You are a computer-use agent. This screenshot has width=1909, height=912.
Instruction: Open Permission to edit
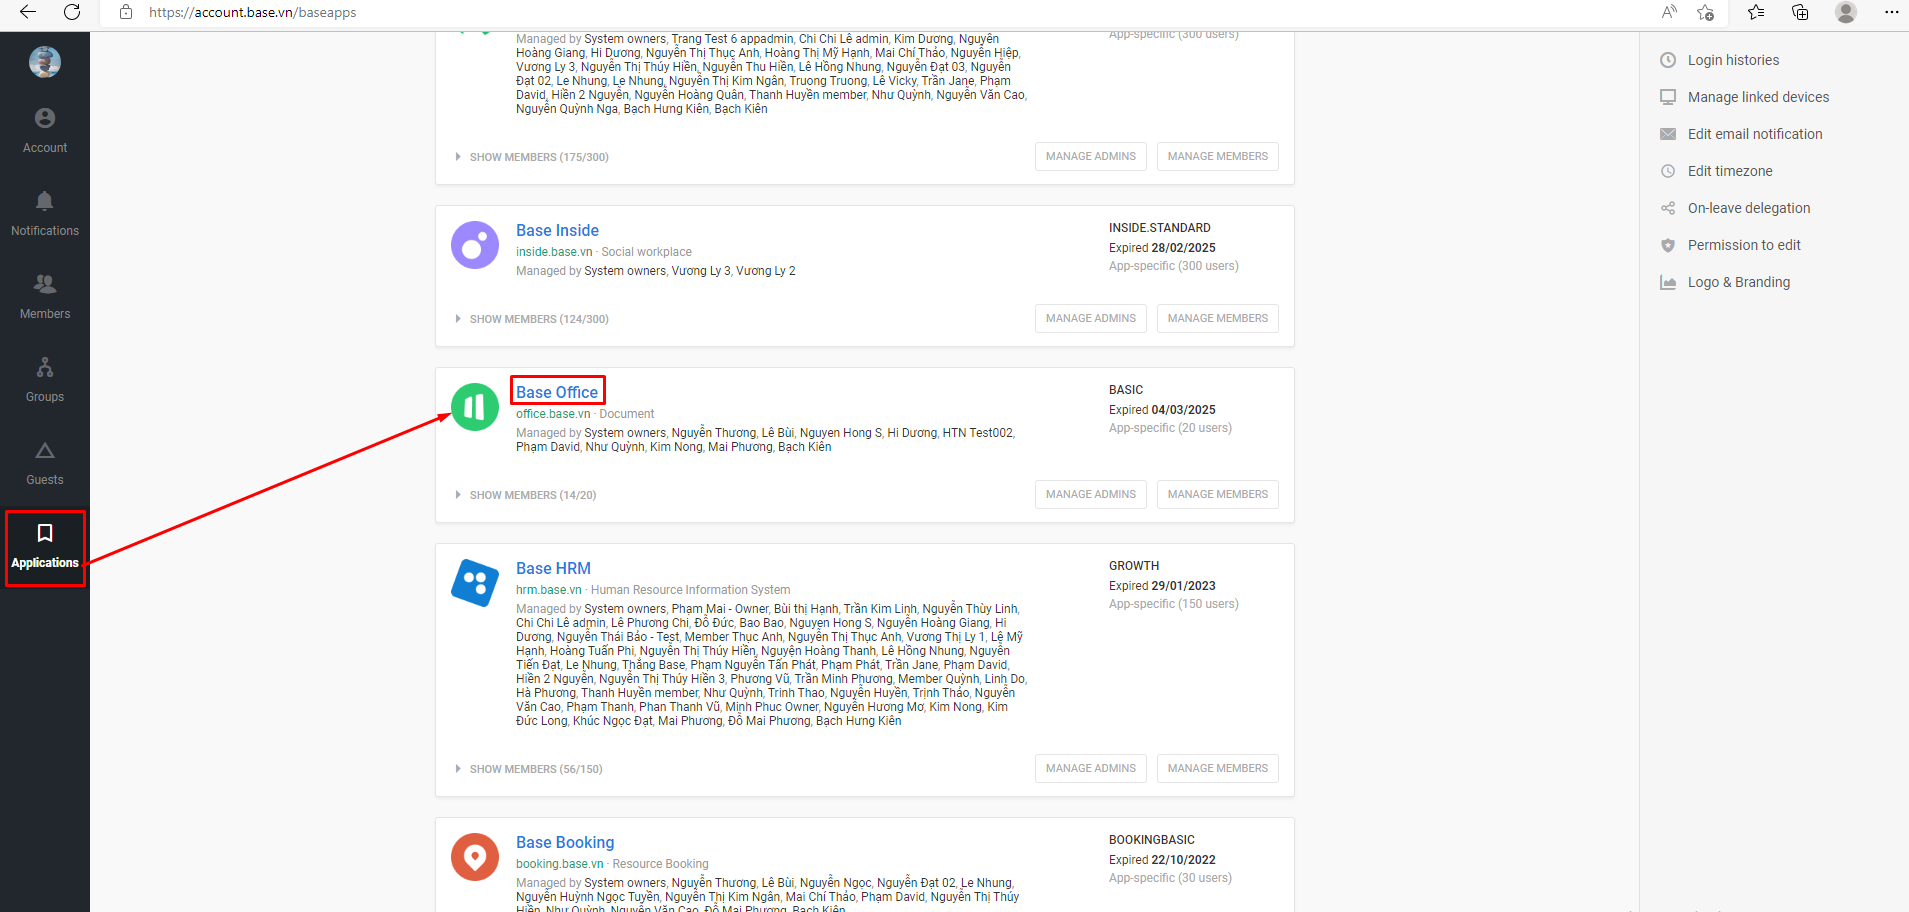tap(1744, 245)
